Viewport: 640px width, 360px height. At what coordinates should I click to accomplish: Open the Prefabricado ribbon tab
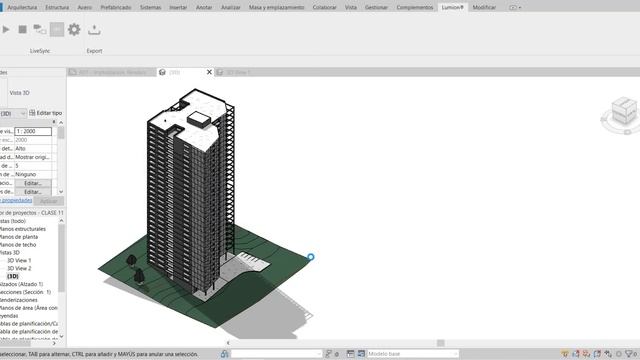116,7
